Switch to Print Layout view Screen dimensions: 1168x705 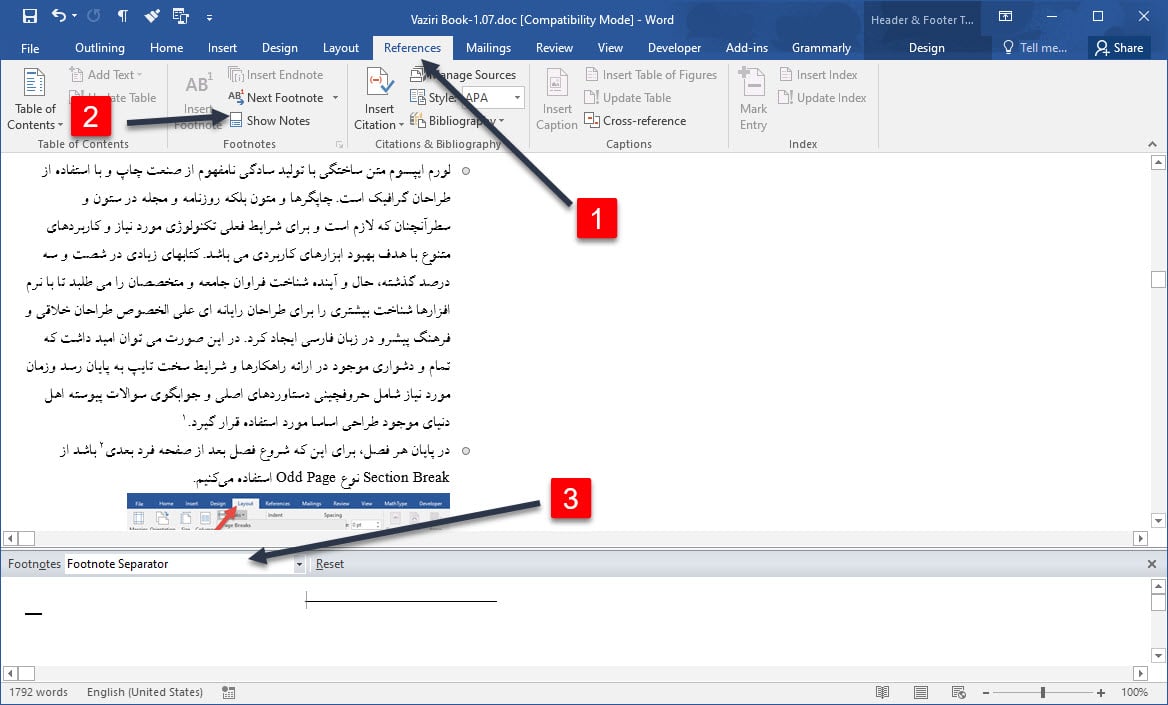pos(921,692)
